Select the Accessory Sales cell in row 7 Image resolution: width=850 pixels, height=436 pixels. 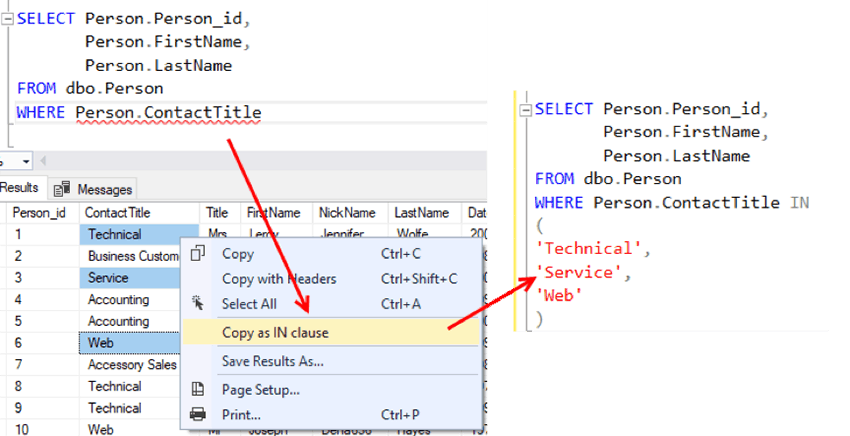132,365
